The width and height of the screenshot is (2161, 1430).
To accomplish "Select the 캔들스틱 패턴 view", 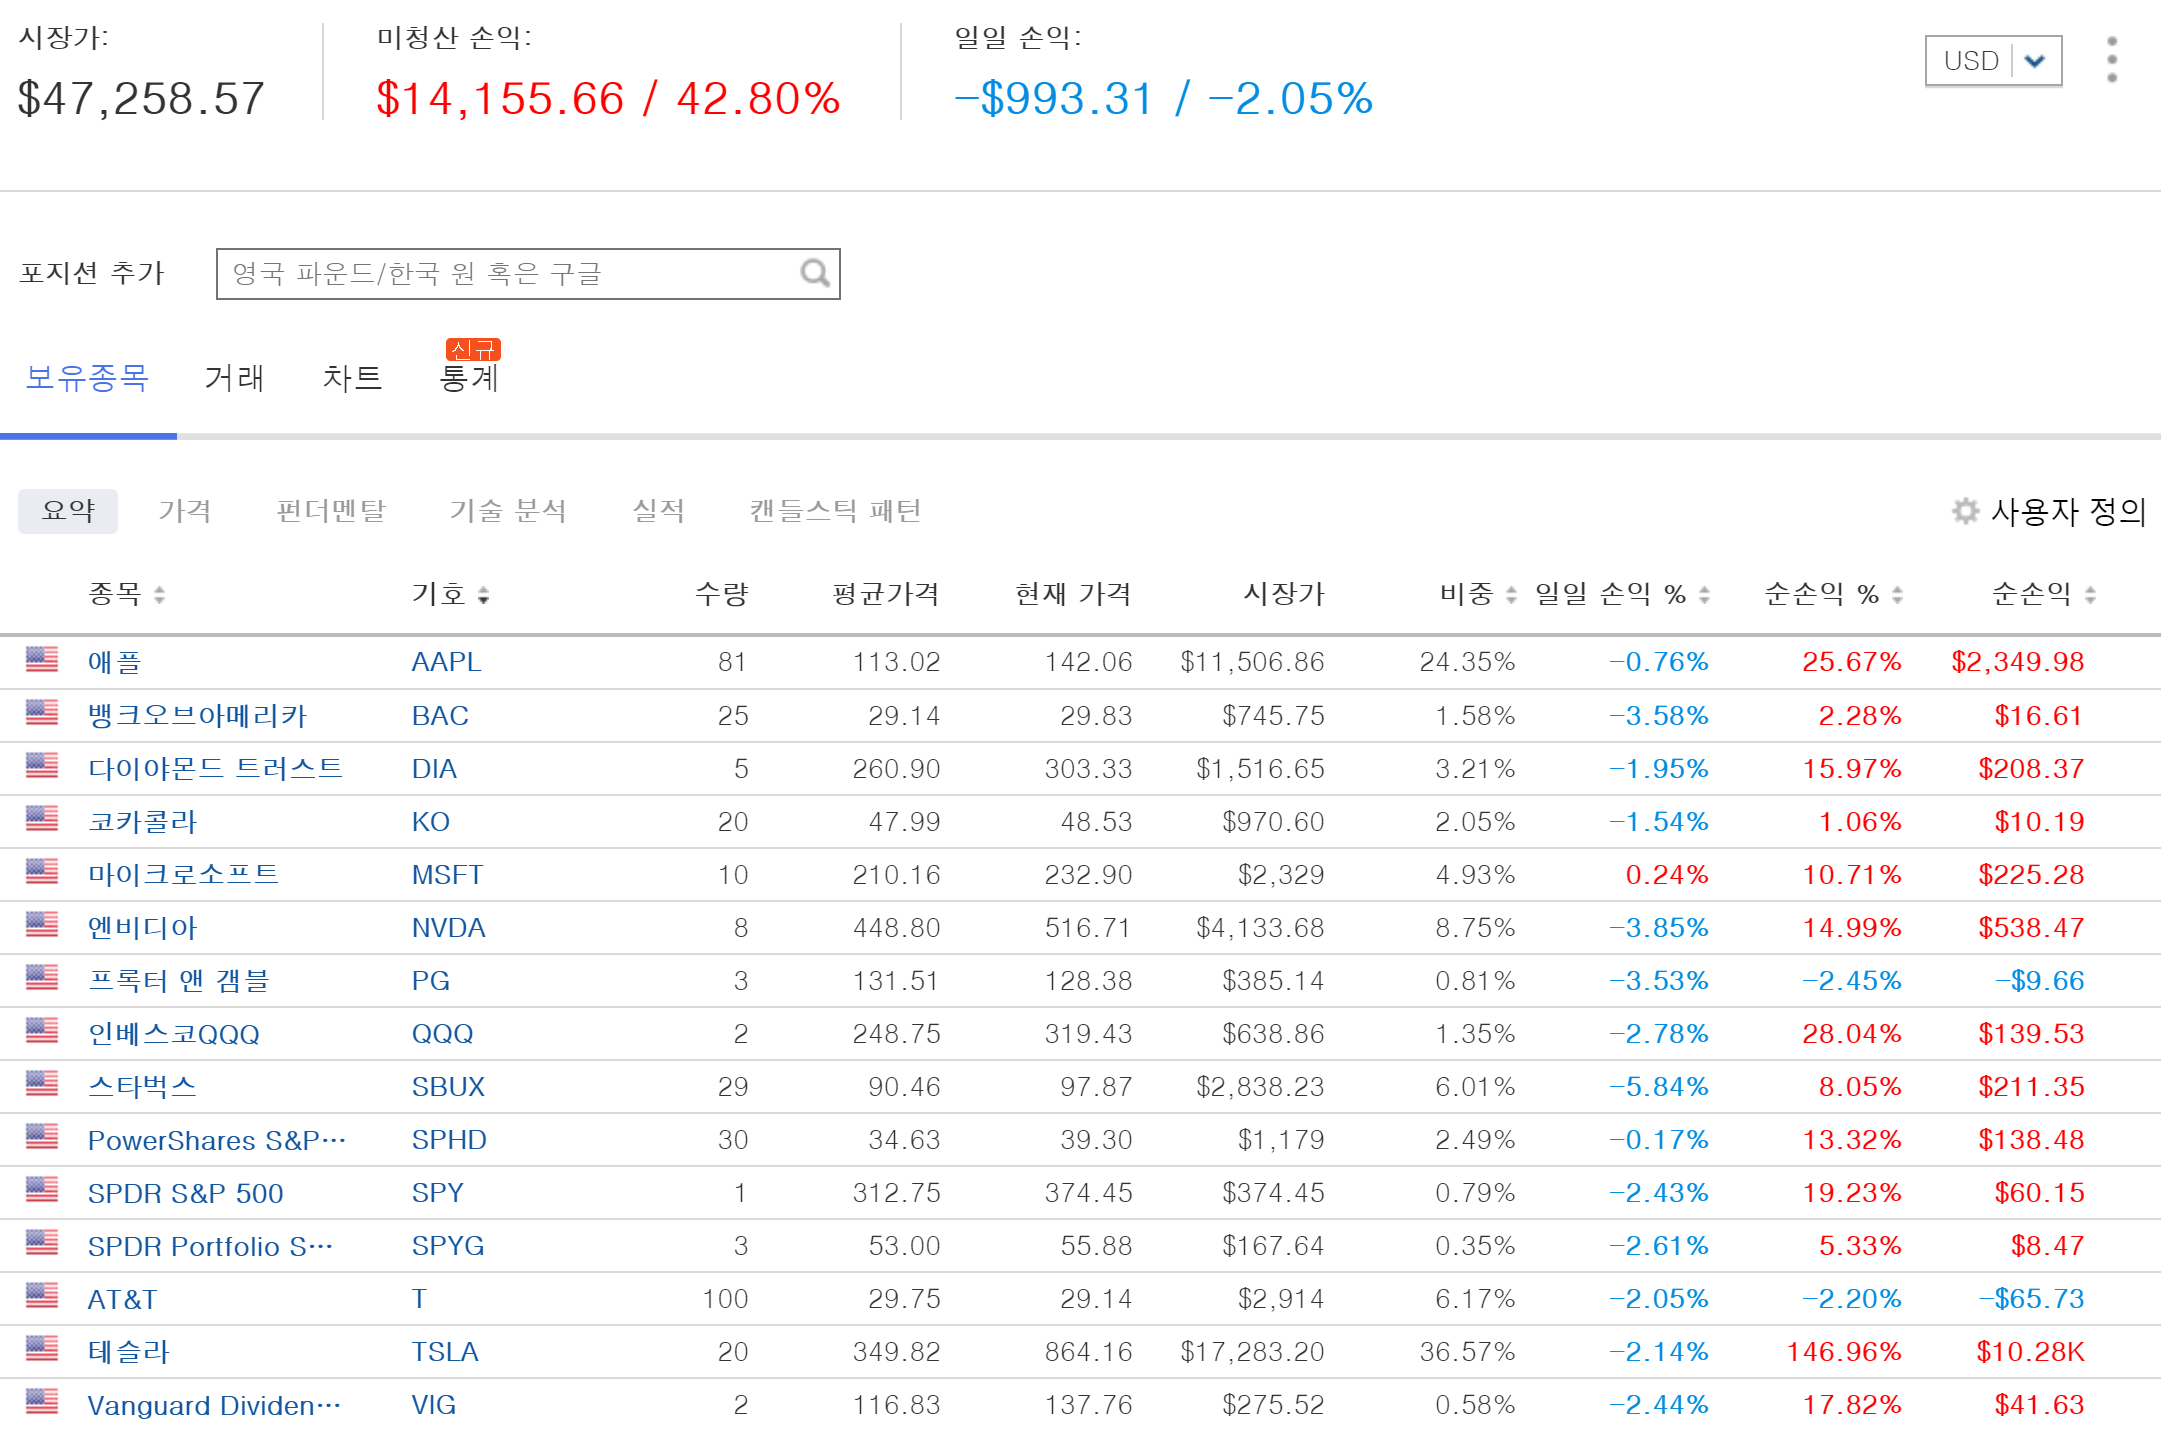I will 835,511.
